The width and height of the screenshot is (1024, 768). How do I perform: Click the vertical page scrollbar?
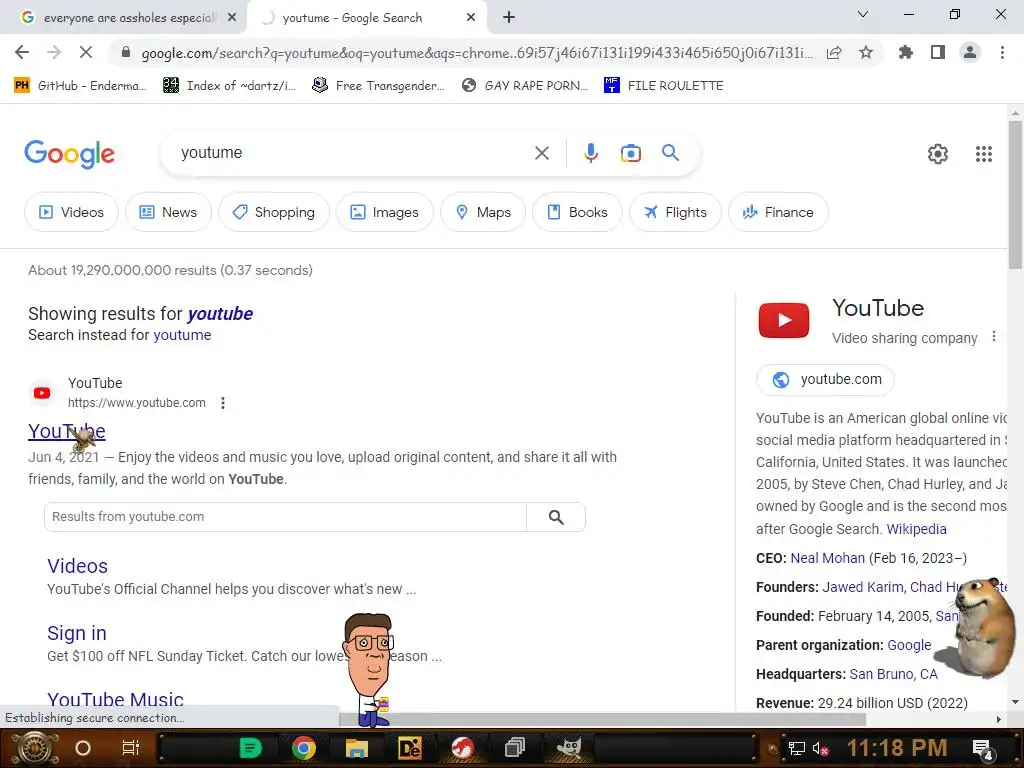tap(1015, 193)
